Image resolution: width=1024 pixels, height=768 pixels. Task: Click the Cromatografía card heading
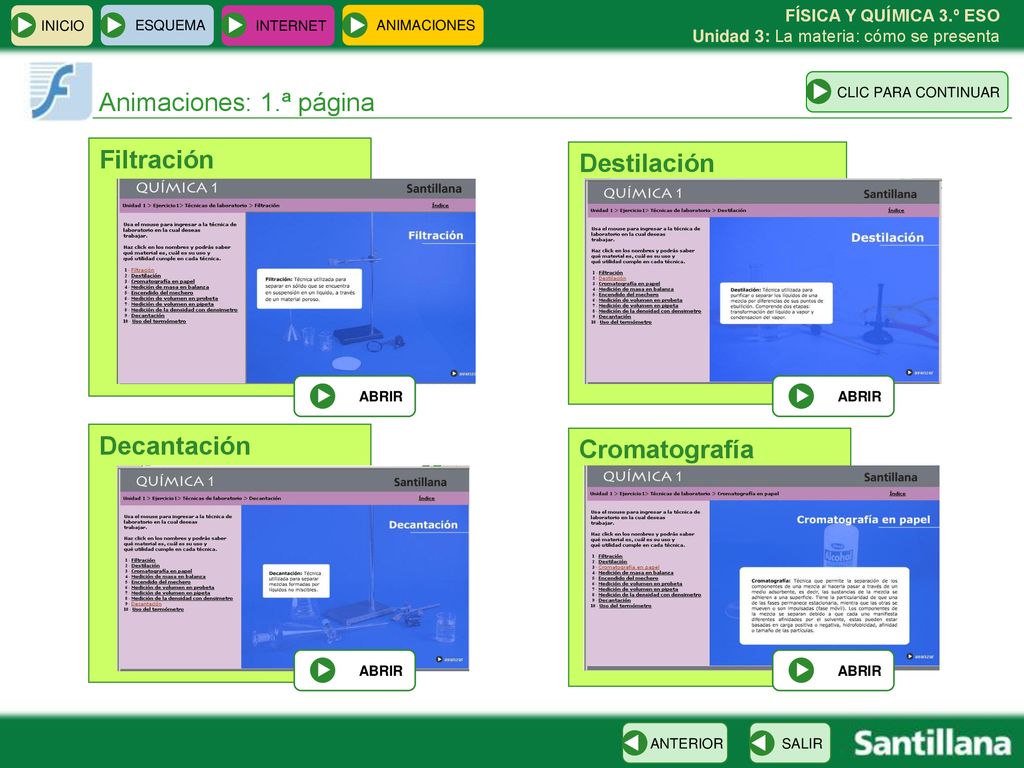(666, 449)
